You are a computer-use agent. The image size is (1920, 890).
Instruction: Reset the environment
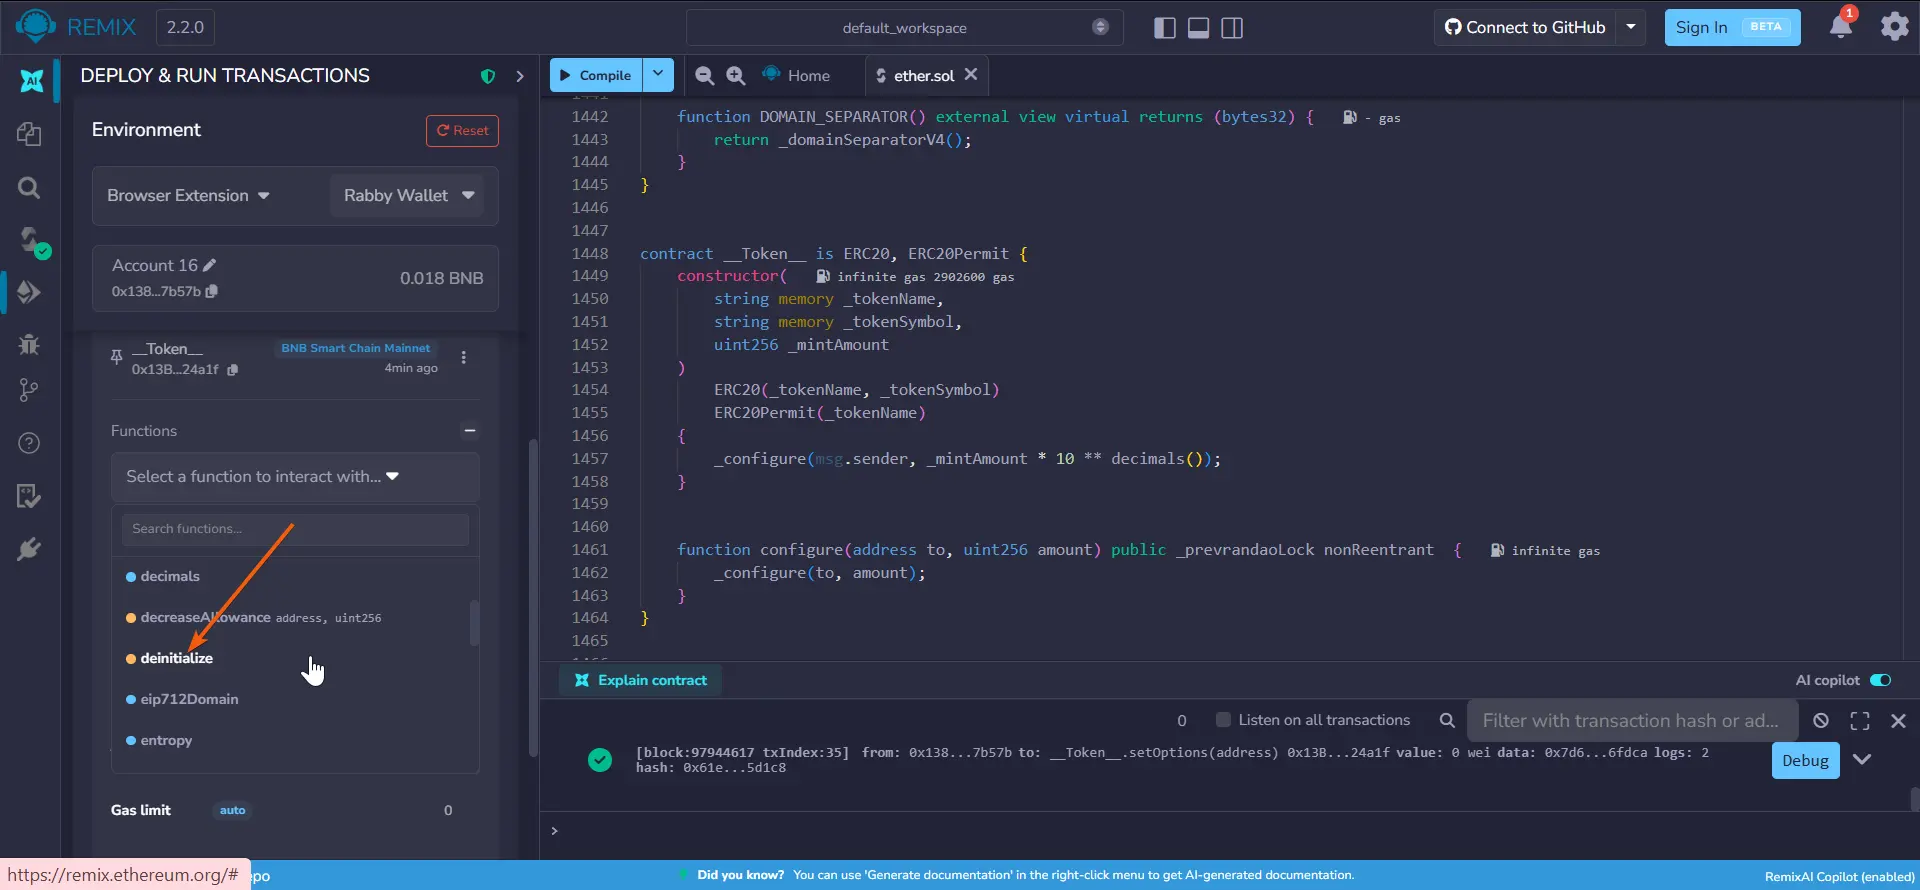(x=462, y=131)
